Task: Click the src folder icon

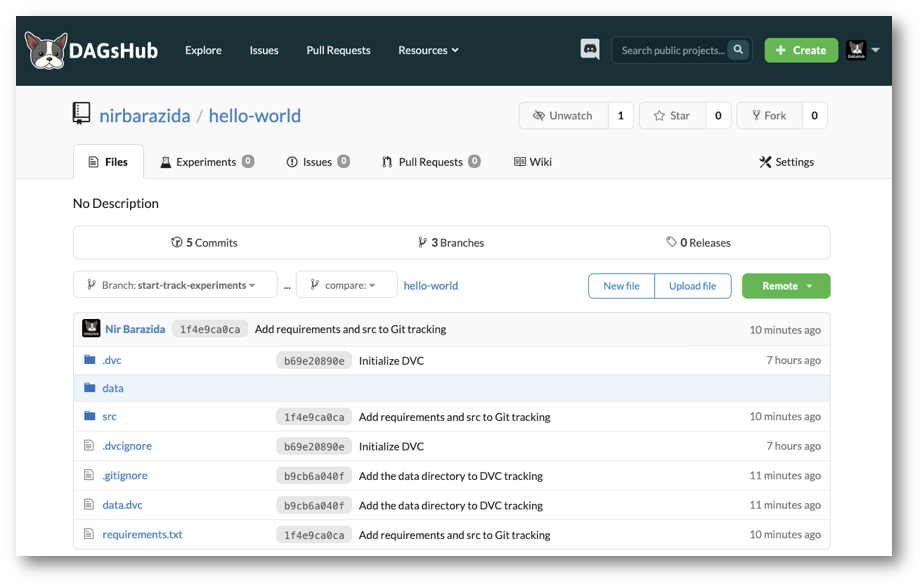Action: (x=90, y=416)
